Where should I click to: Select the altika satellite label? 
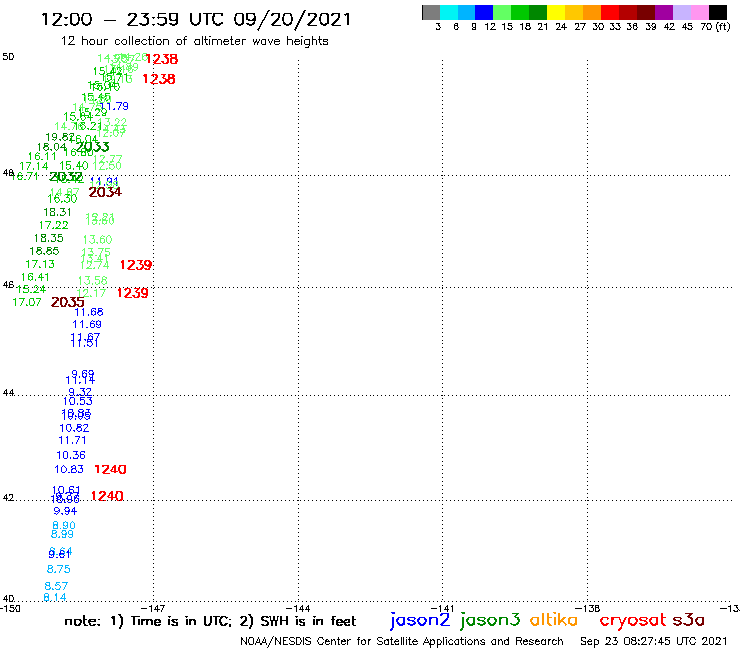(553, 619)
